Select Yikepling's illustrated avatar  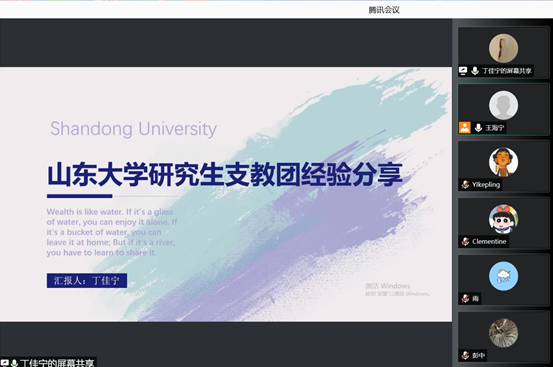pos(503,162)
